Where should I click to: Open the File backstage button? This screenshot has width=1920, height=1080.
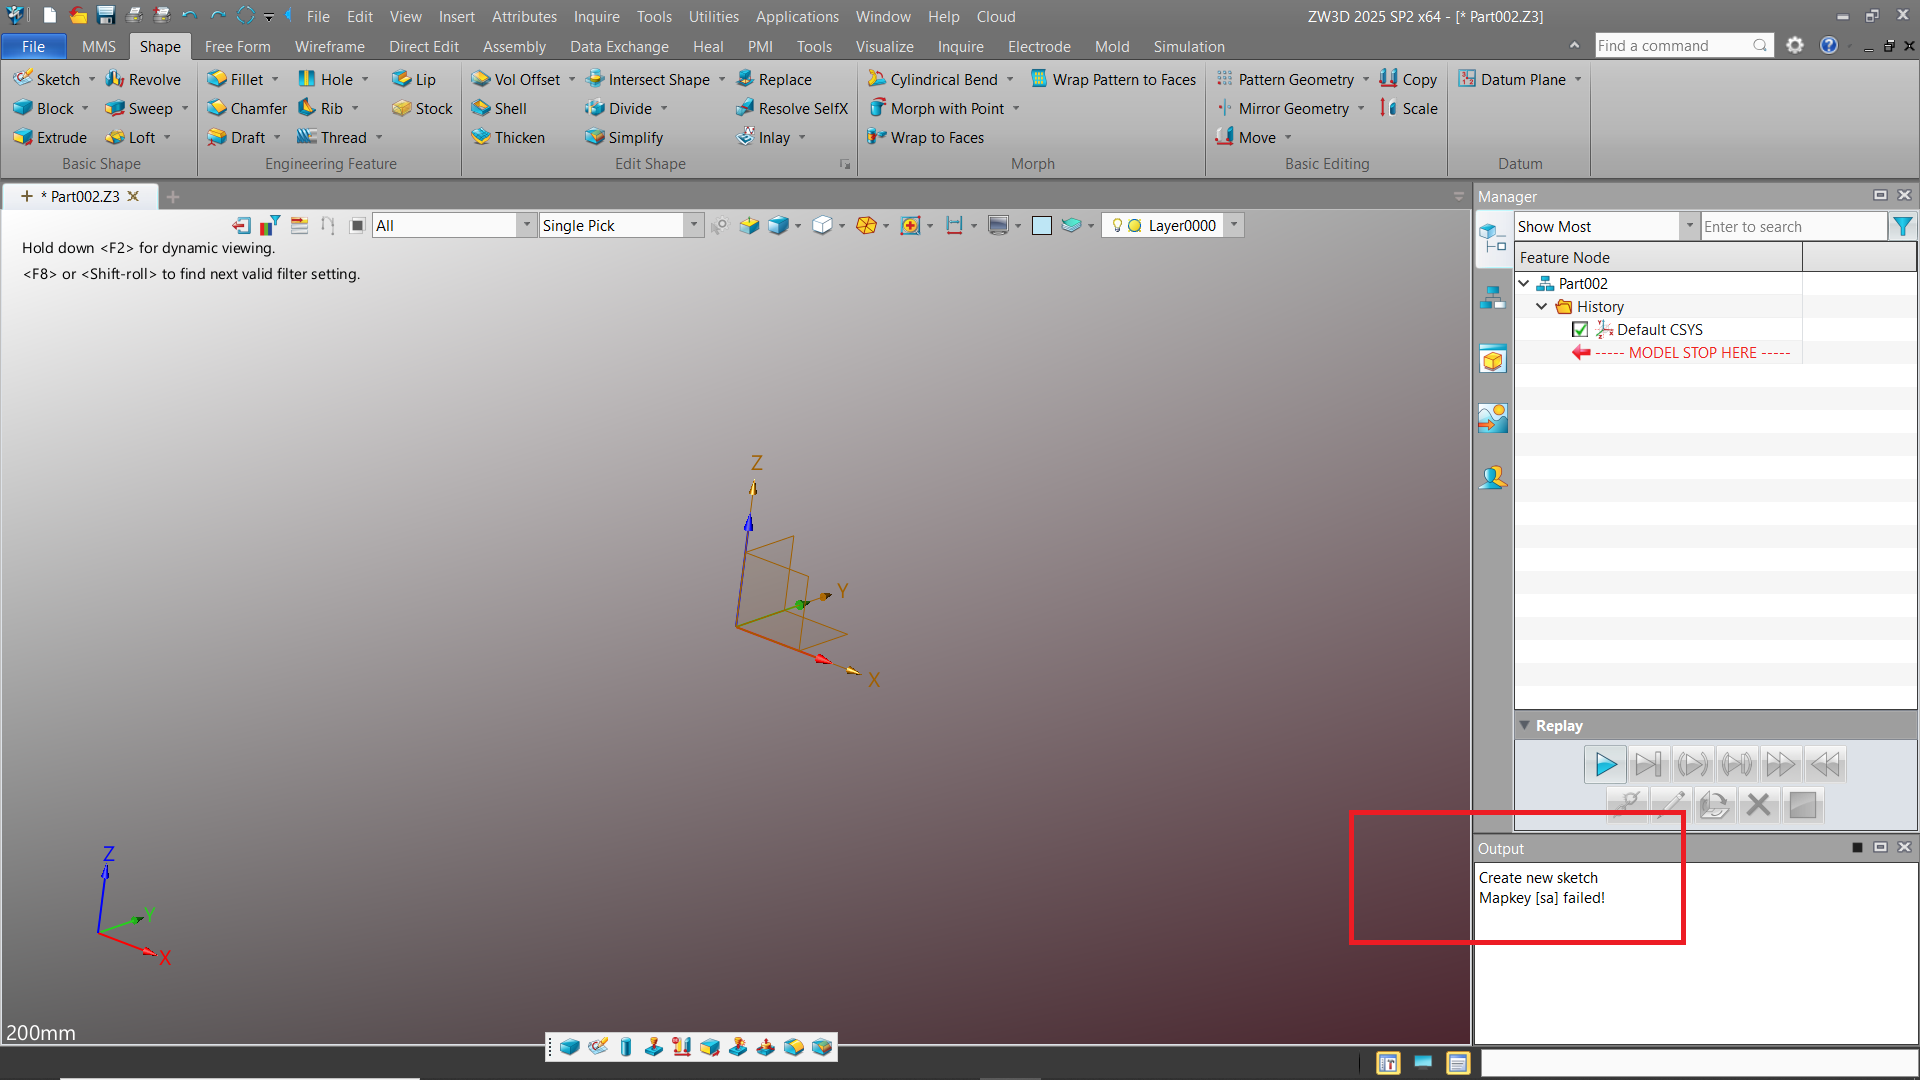coord(34,46)
